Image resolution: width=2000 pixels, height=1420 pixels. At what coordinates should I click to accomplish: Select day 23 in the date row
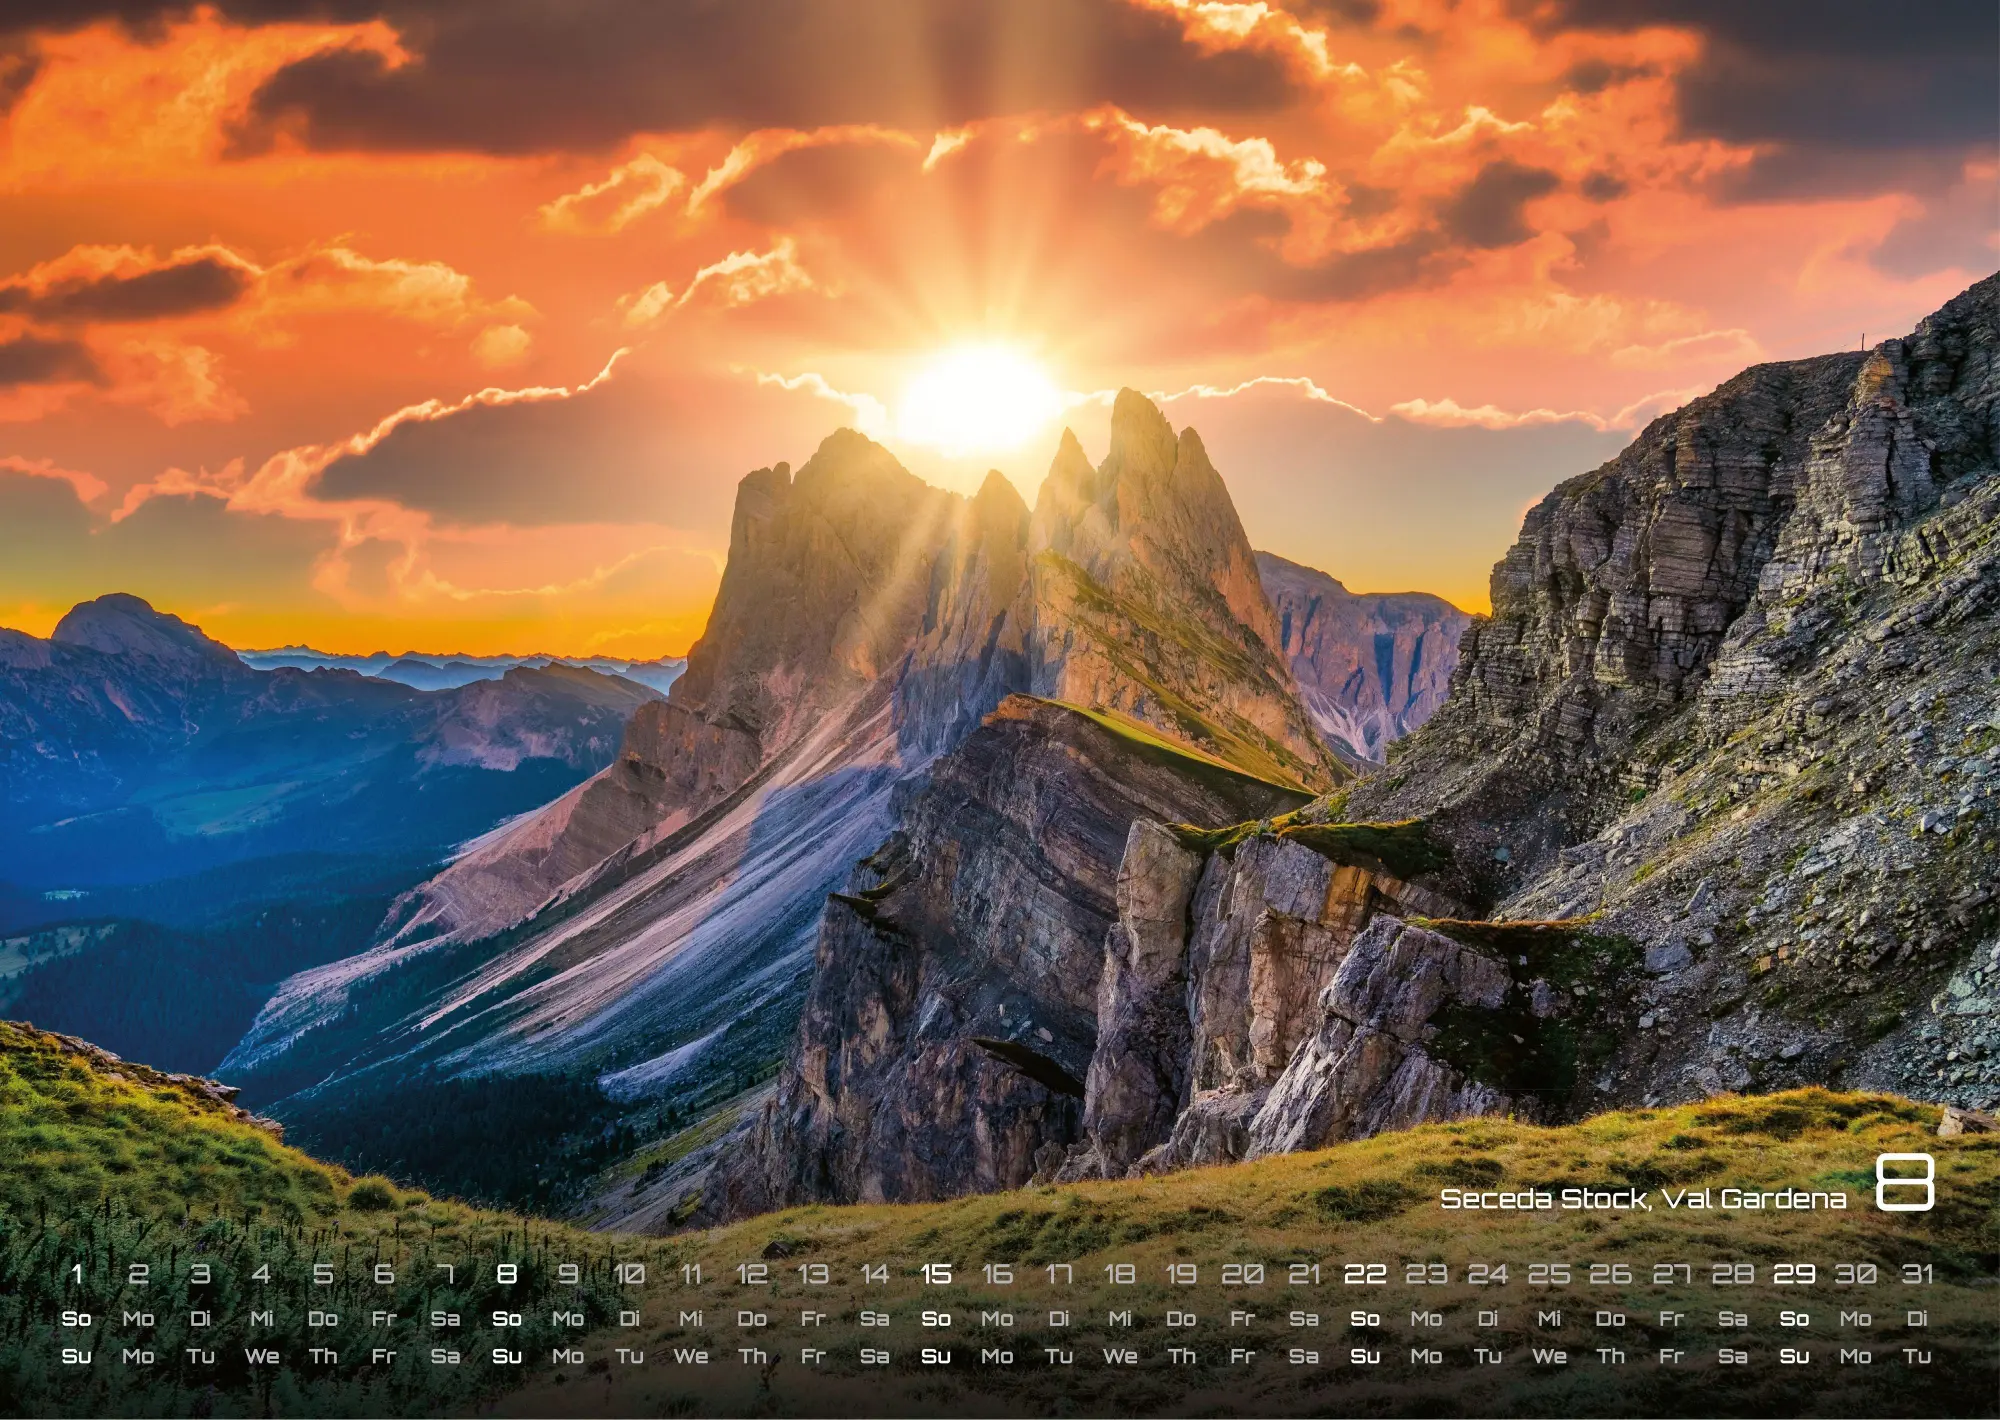point(1426,1274)
